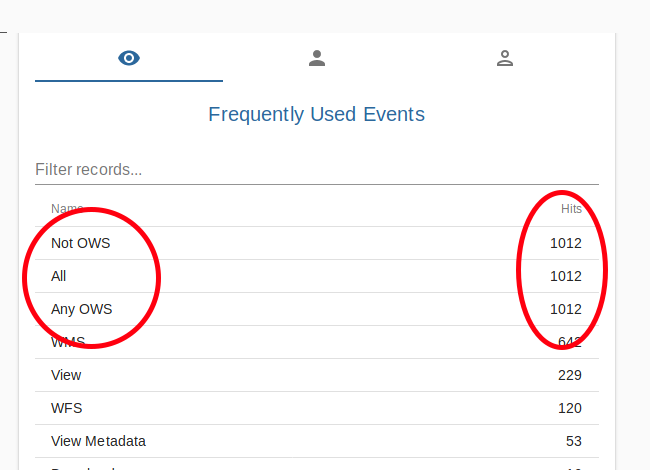The width and height of the screenshot is (650, 470).
Task: Switch to the filled person icon tab
Action: [x=317, y=58]
